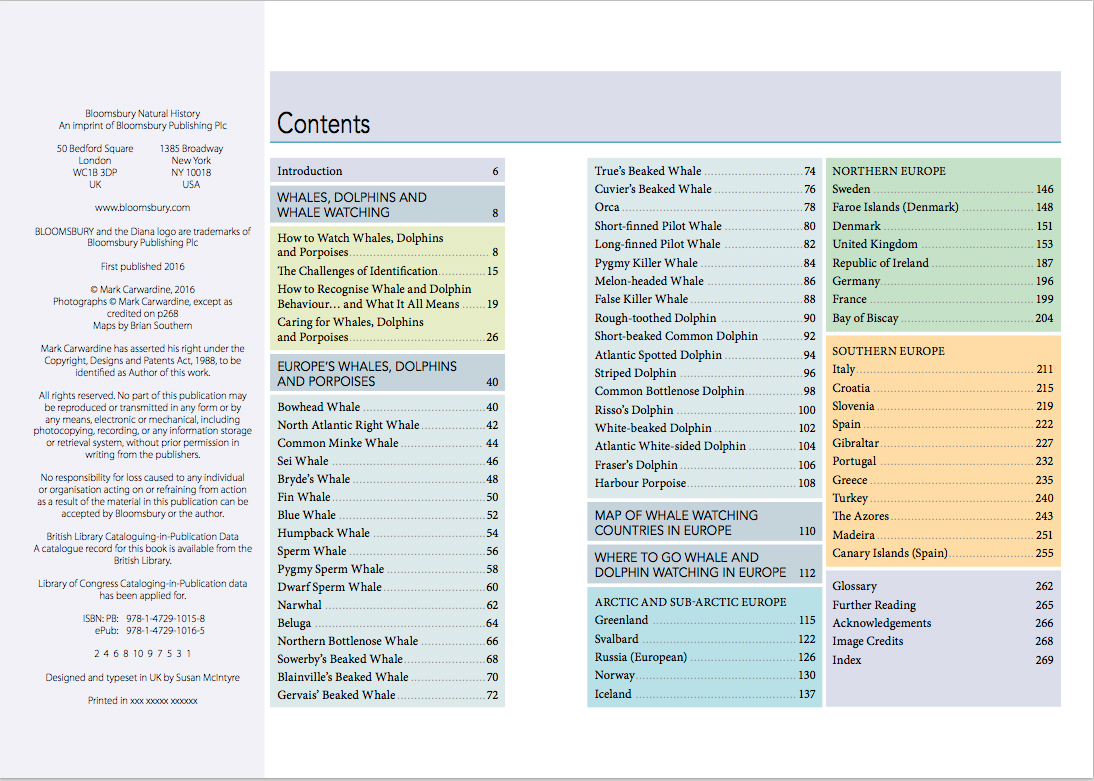Viewport: 1094px width, 781px height.
Task: Open 'Where to Go Whale and Dolphin Watching'
Action: click(705, 565)
